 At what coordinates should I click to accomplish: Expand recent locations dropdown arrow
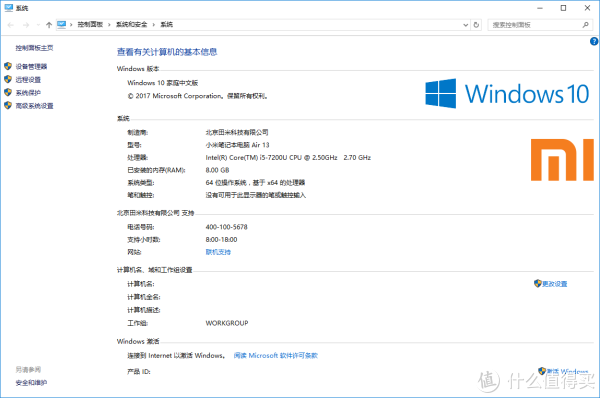pos(38,25)
